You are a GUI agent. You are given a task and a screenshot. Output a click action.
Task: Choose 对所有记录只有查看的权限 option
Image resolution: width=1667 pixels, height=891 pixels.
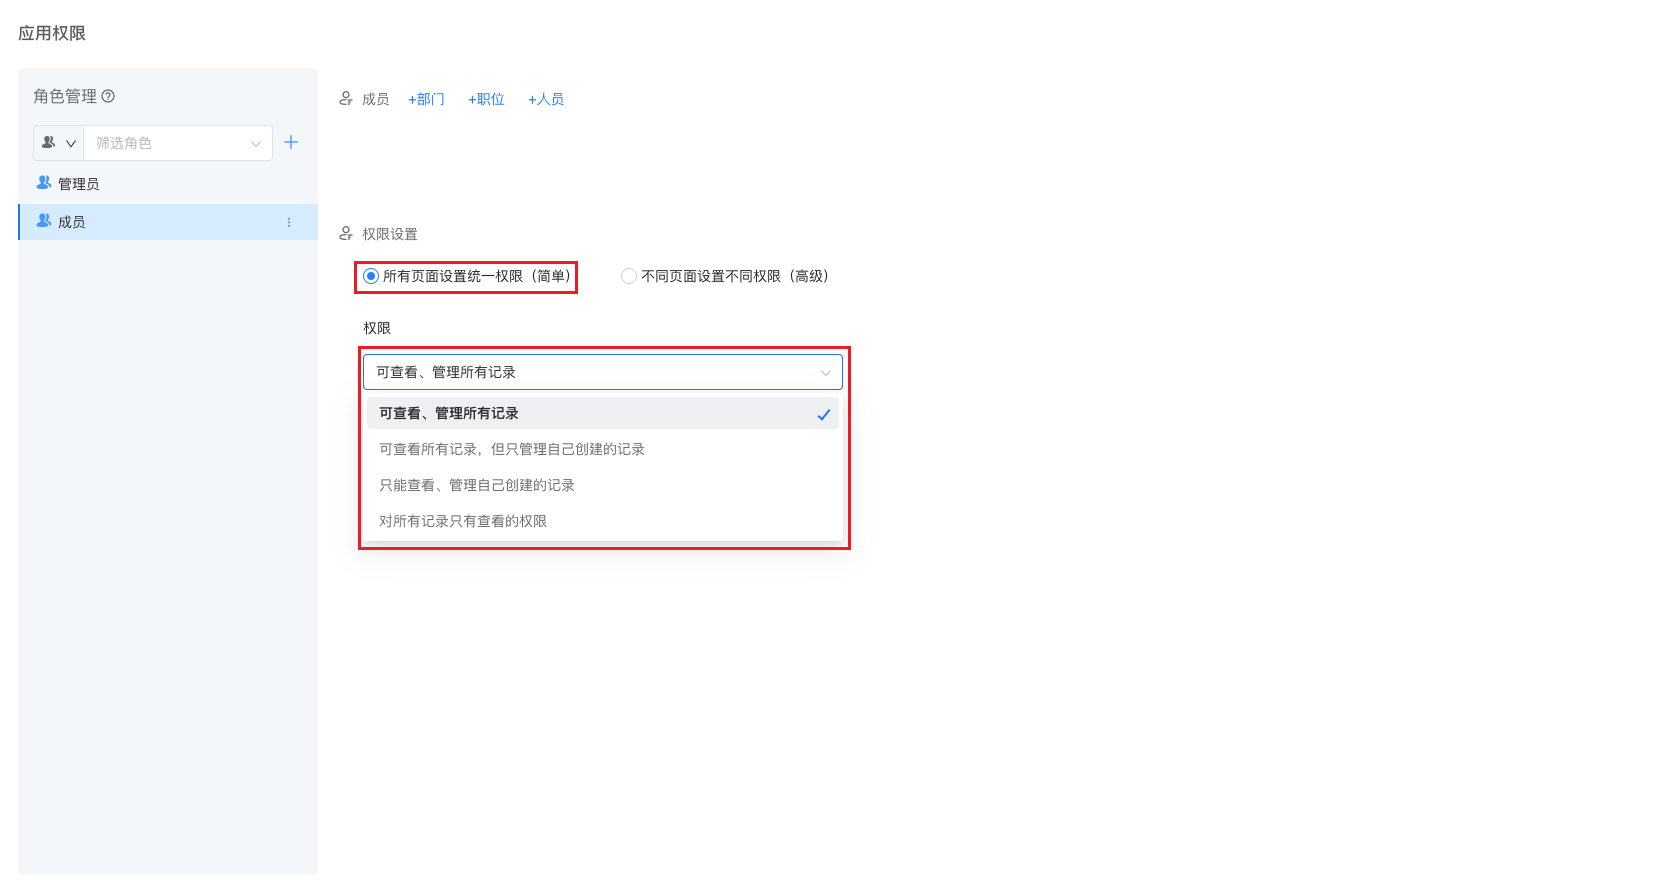click(463, 521)
